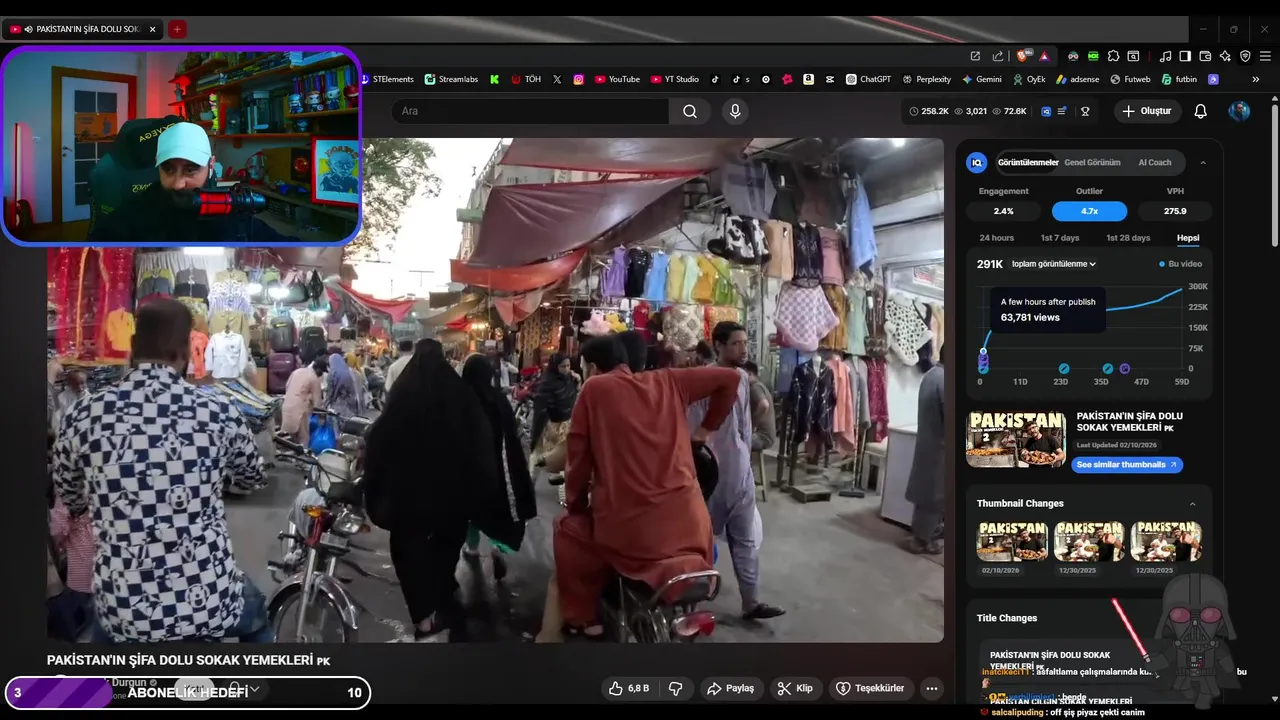Select the 1st 7 days range
This screenshot has width=1280, height=720.
[1060, 238]
